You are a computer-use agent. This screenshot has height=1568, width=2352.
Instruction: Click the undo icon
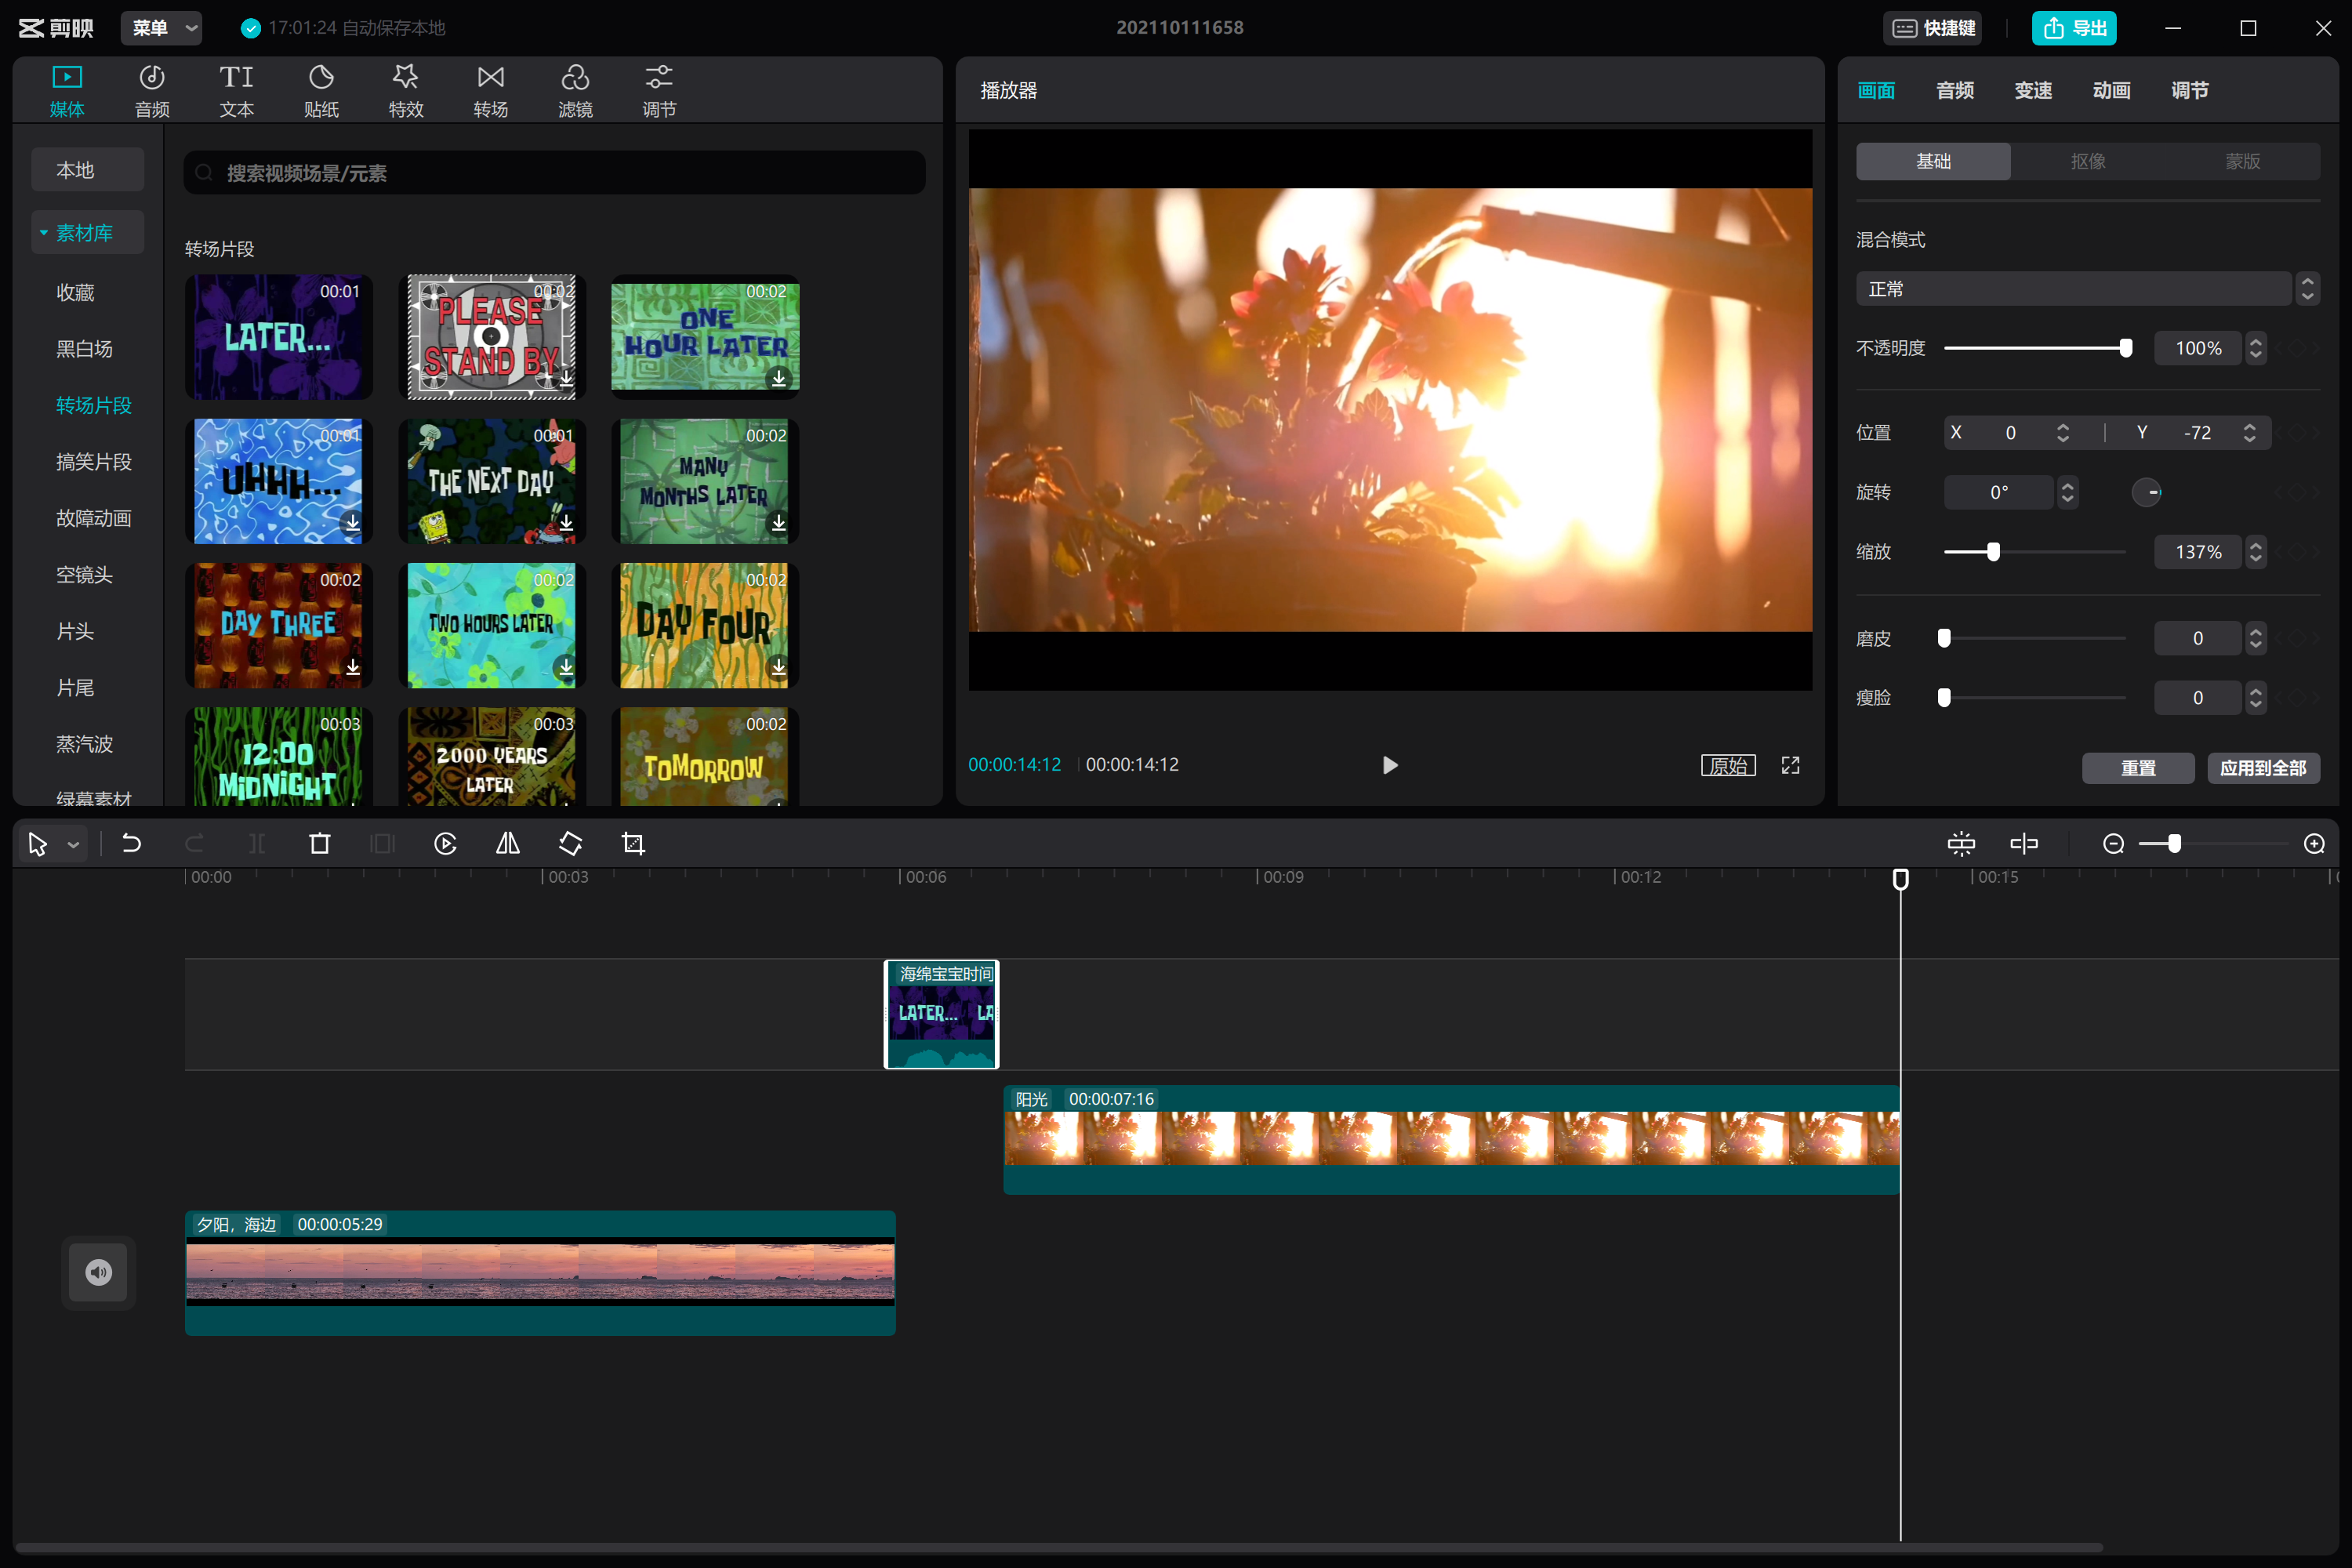(131, 844)
